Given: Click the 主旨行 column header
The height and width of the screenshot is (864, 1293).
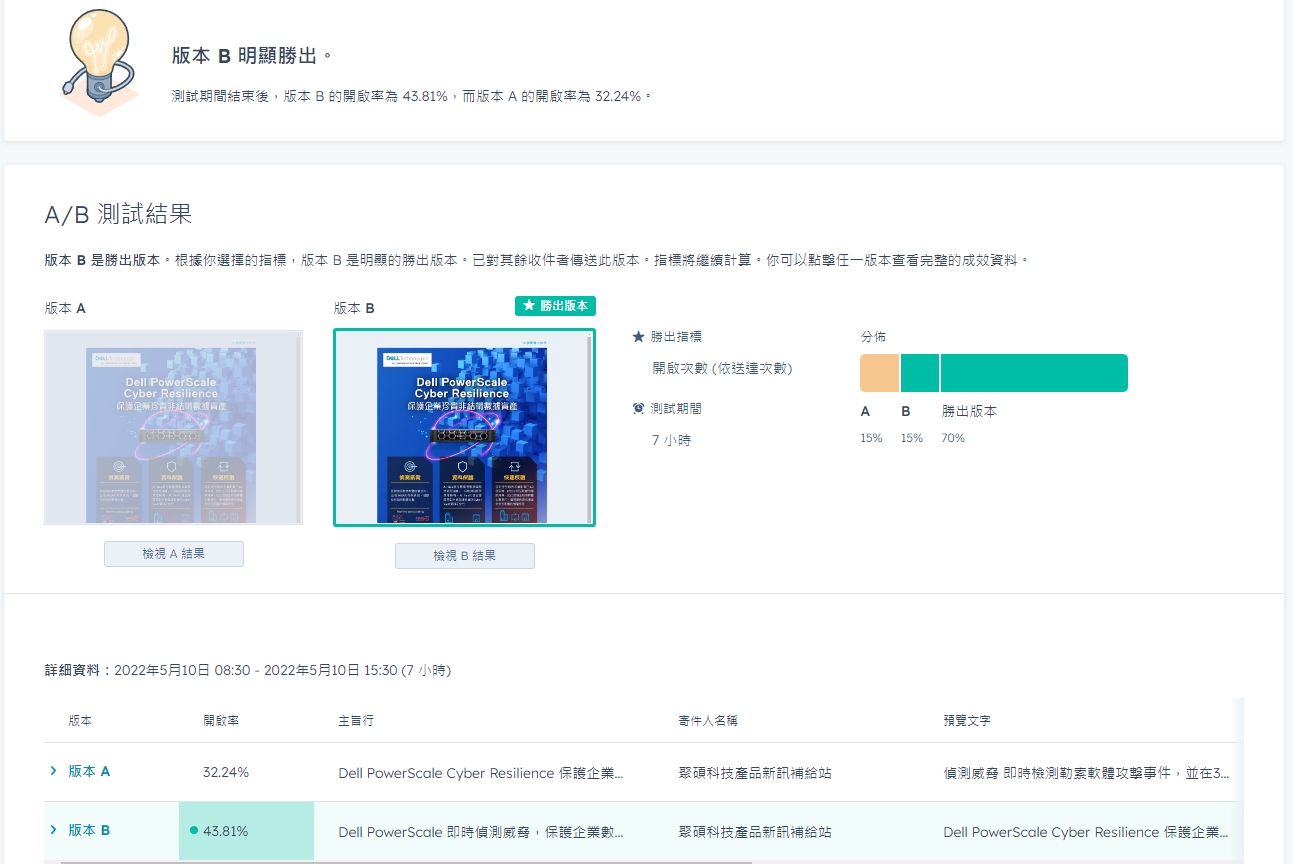Looking at the screenshot, I should 356,720.
